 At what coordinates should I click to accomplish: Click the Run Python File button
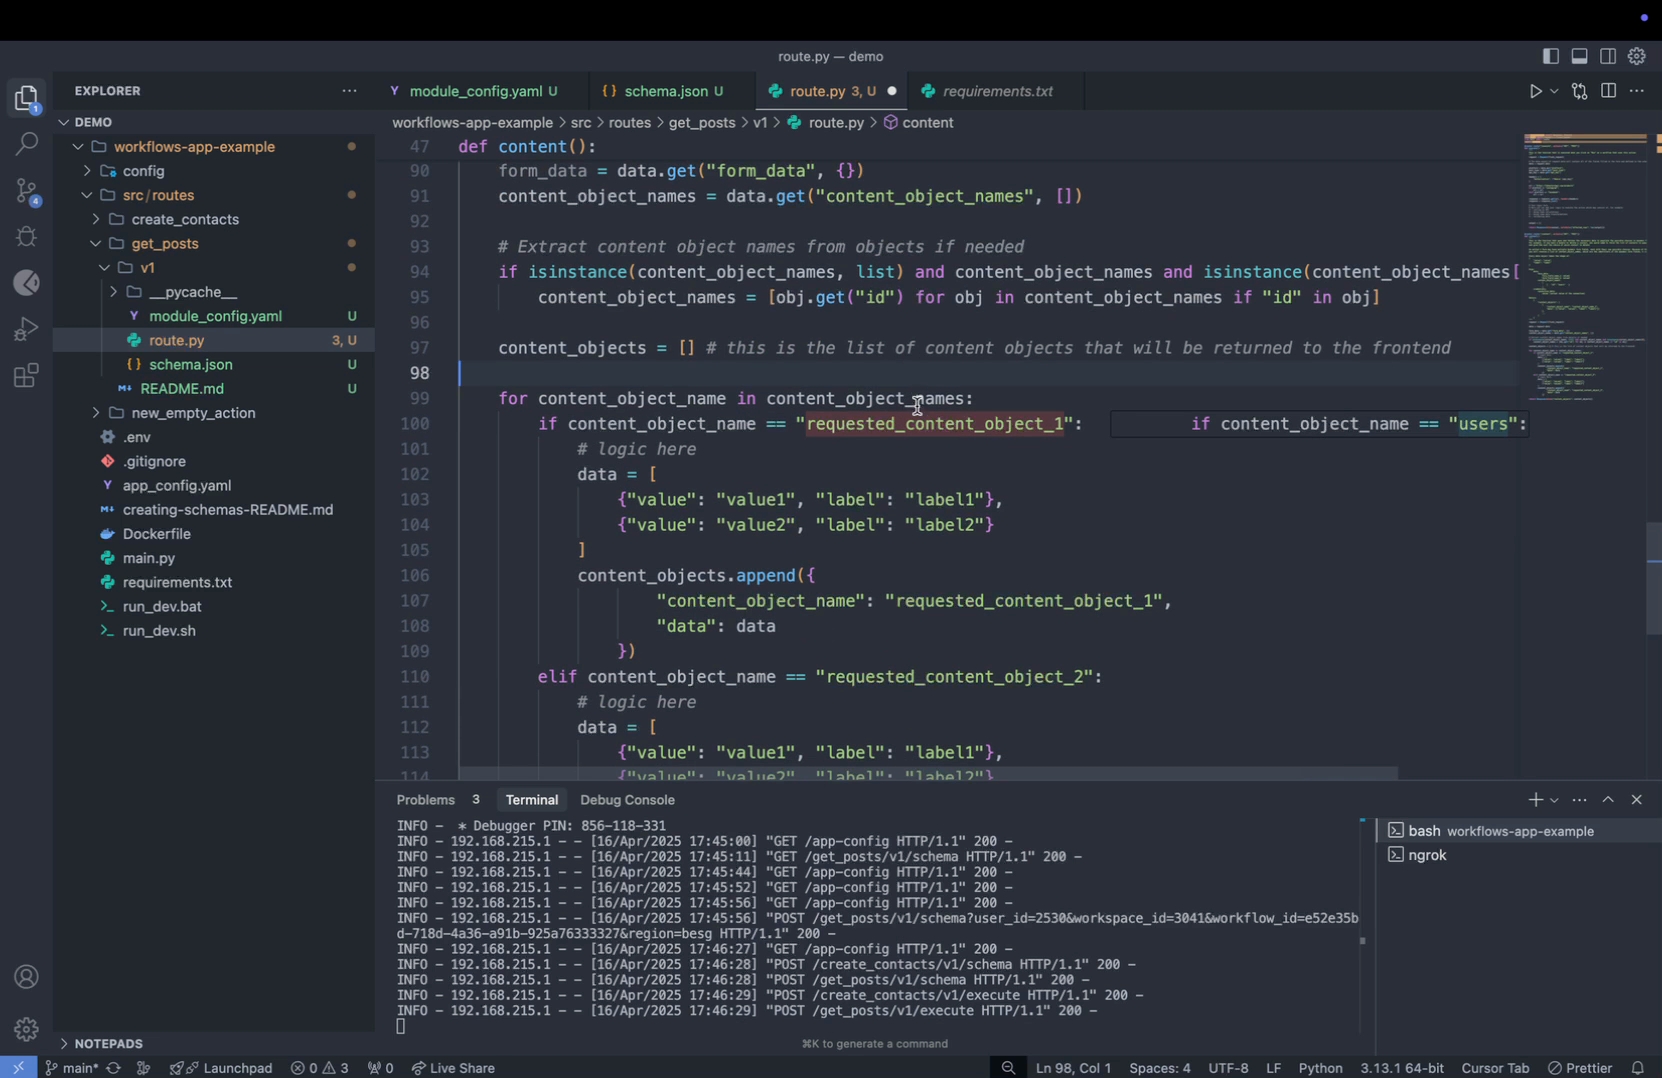[1535, 91]
